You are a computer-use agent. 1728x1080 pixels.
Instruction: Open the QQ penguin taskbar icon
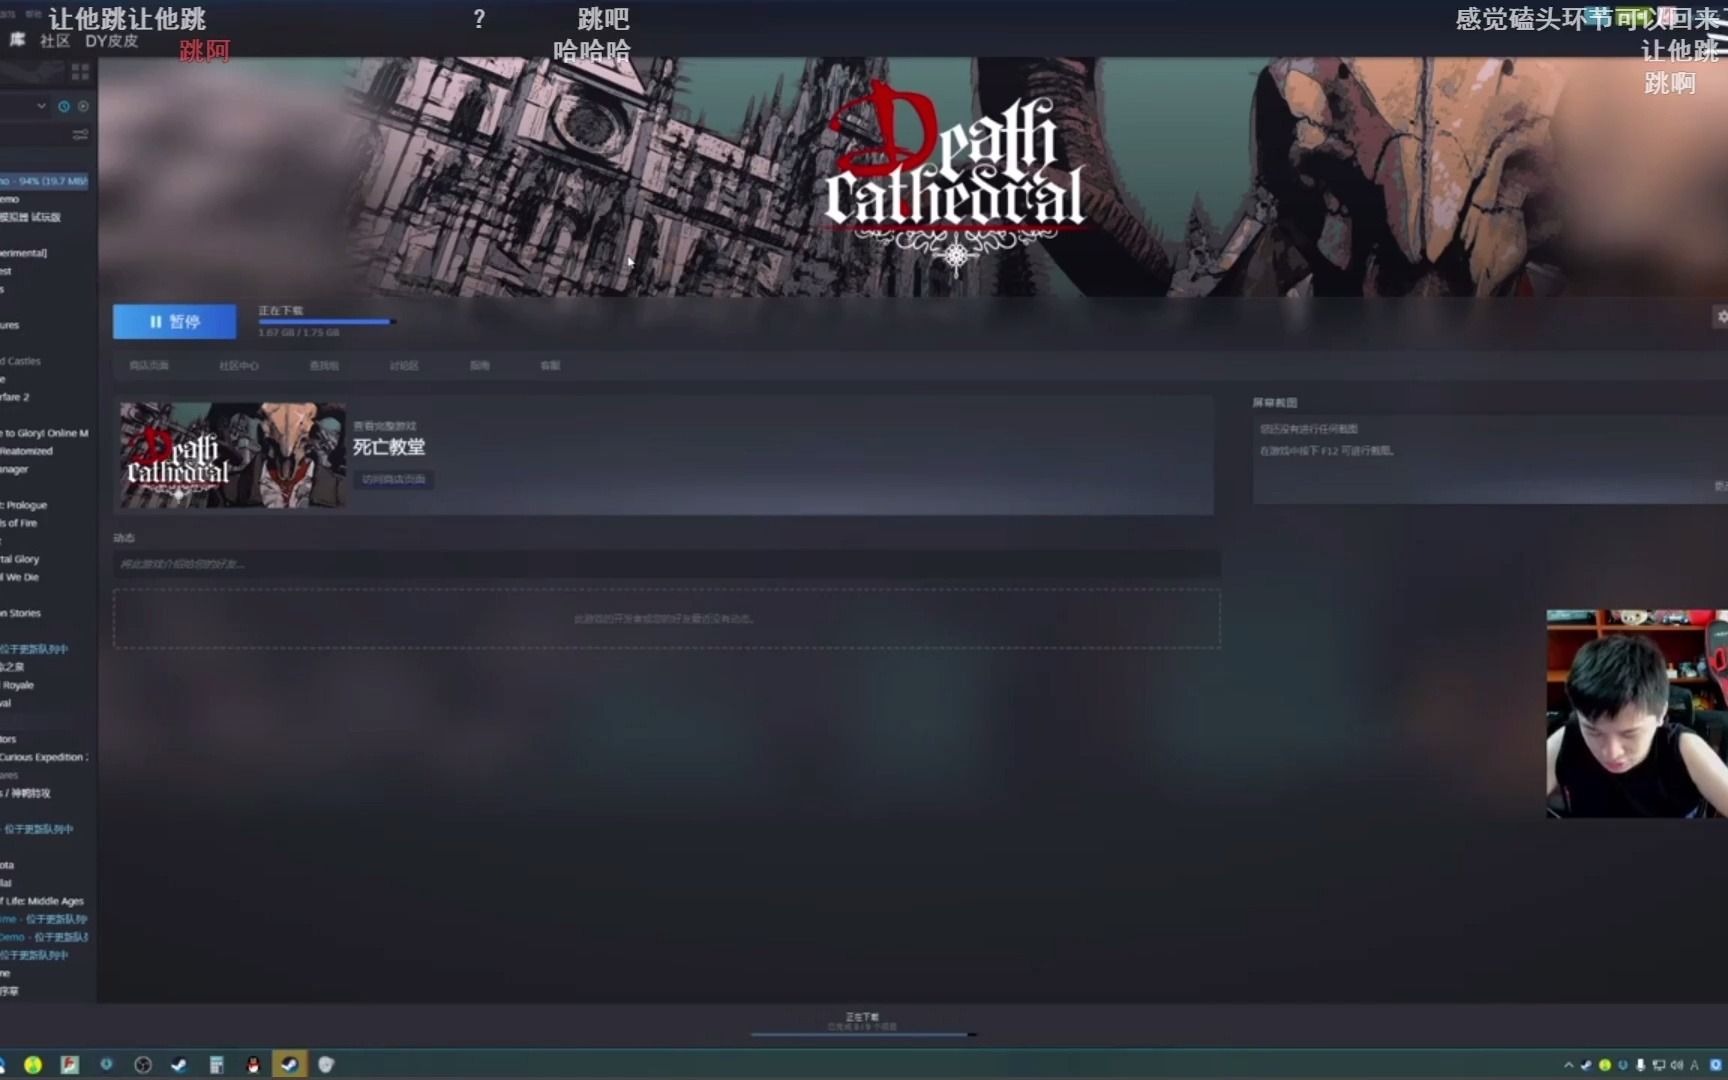click(x=253, y=1065)
